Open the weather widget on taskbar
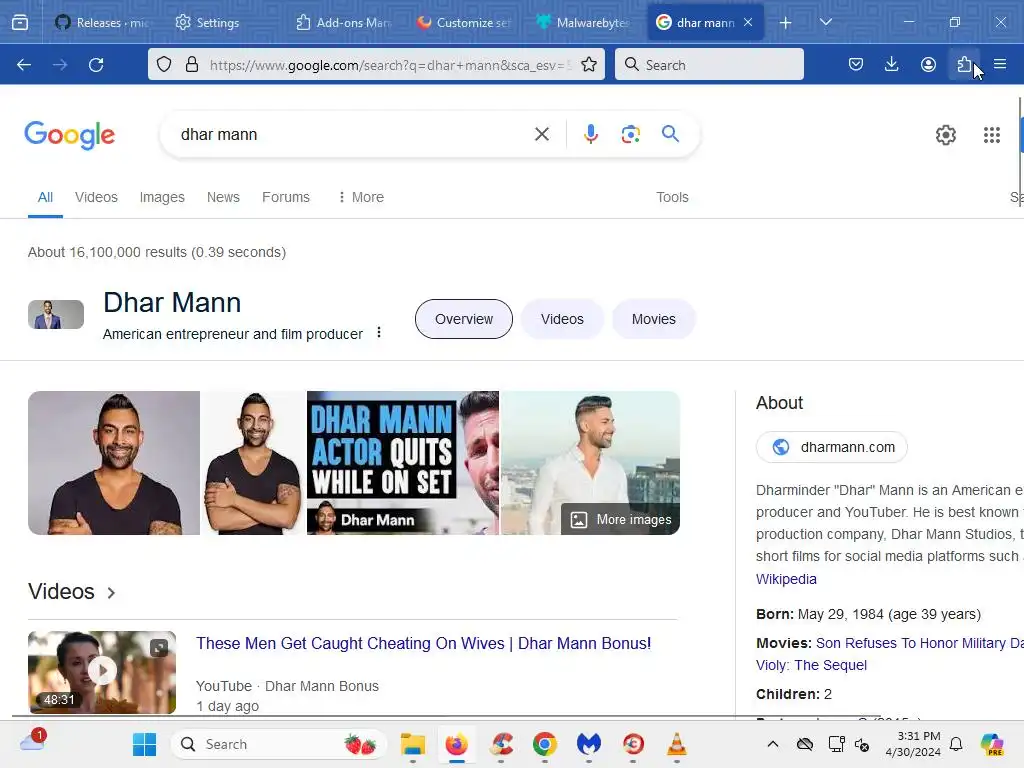The width and height of the screenshot is (1024, 768). (33, 741)
